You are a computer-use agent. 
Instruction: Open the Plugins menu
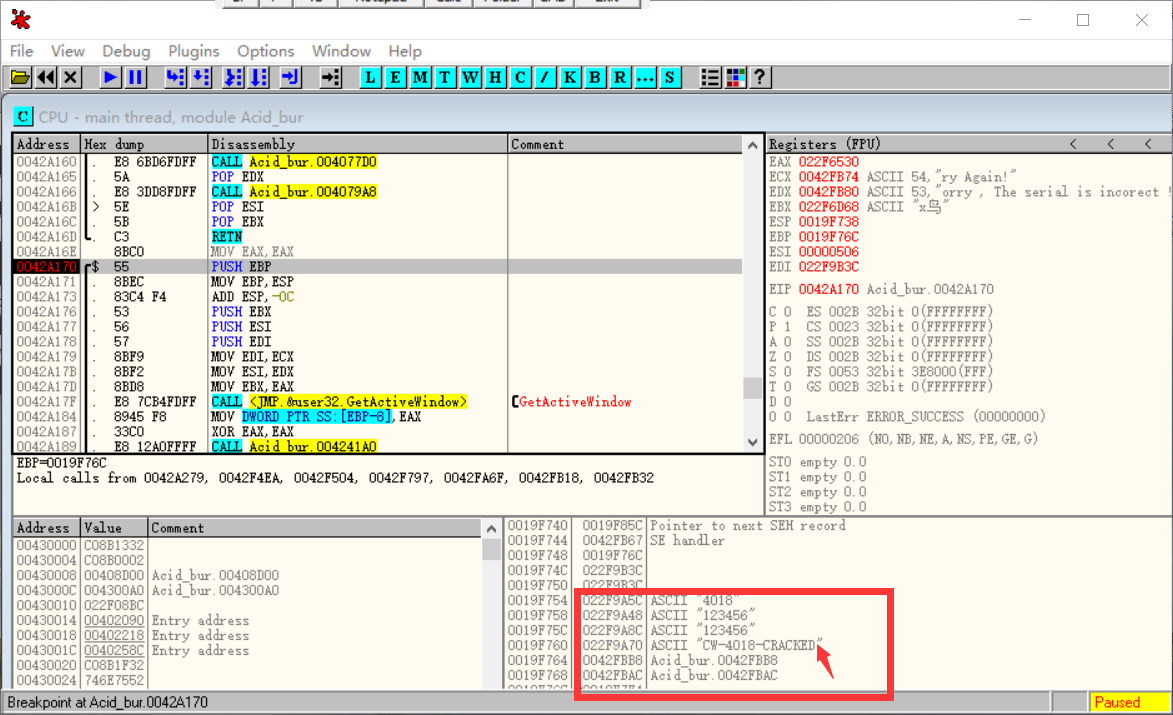(x=194, y=51)
